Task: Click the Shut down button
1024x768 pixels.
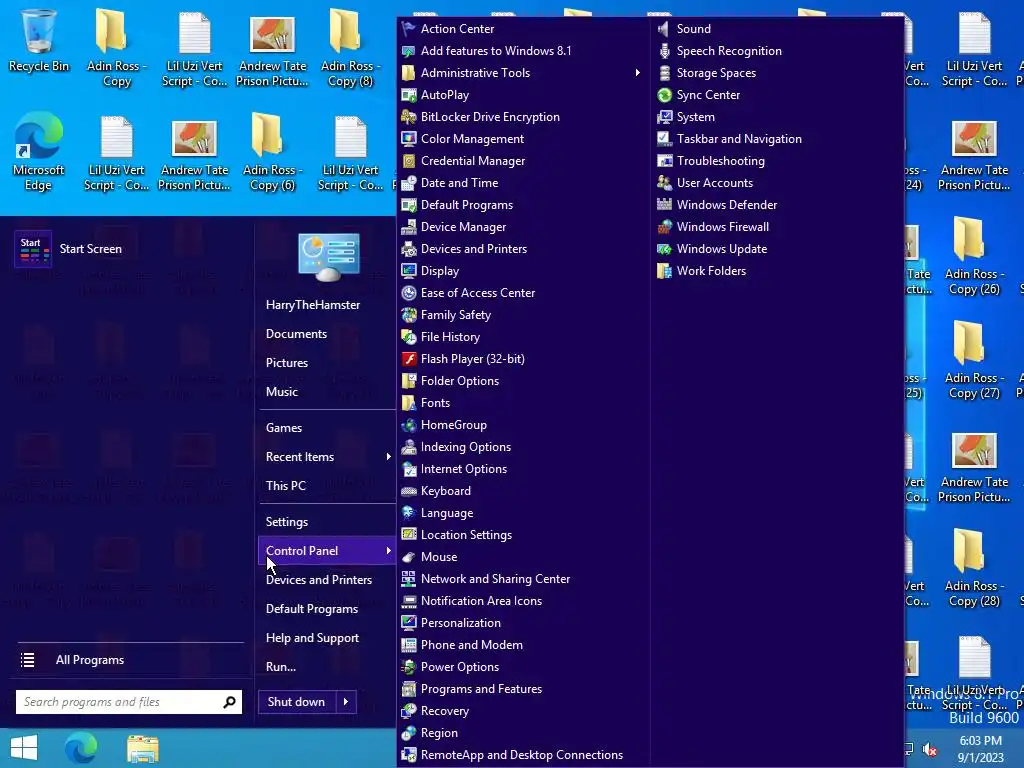Action: click(297, 702)
